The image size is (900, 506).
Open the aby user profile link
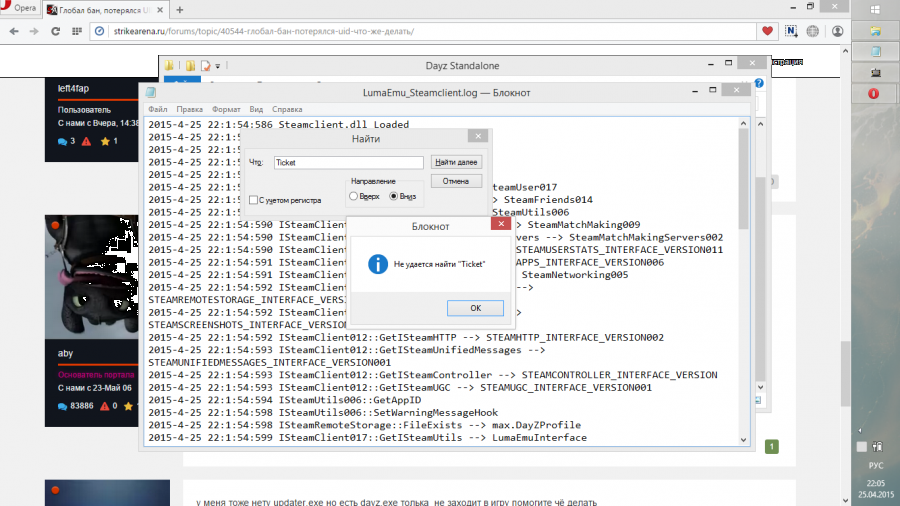click(x=65, y=353)
